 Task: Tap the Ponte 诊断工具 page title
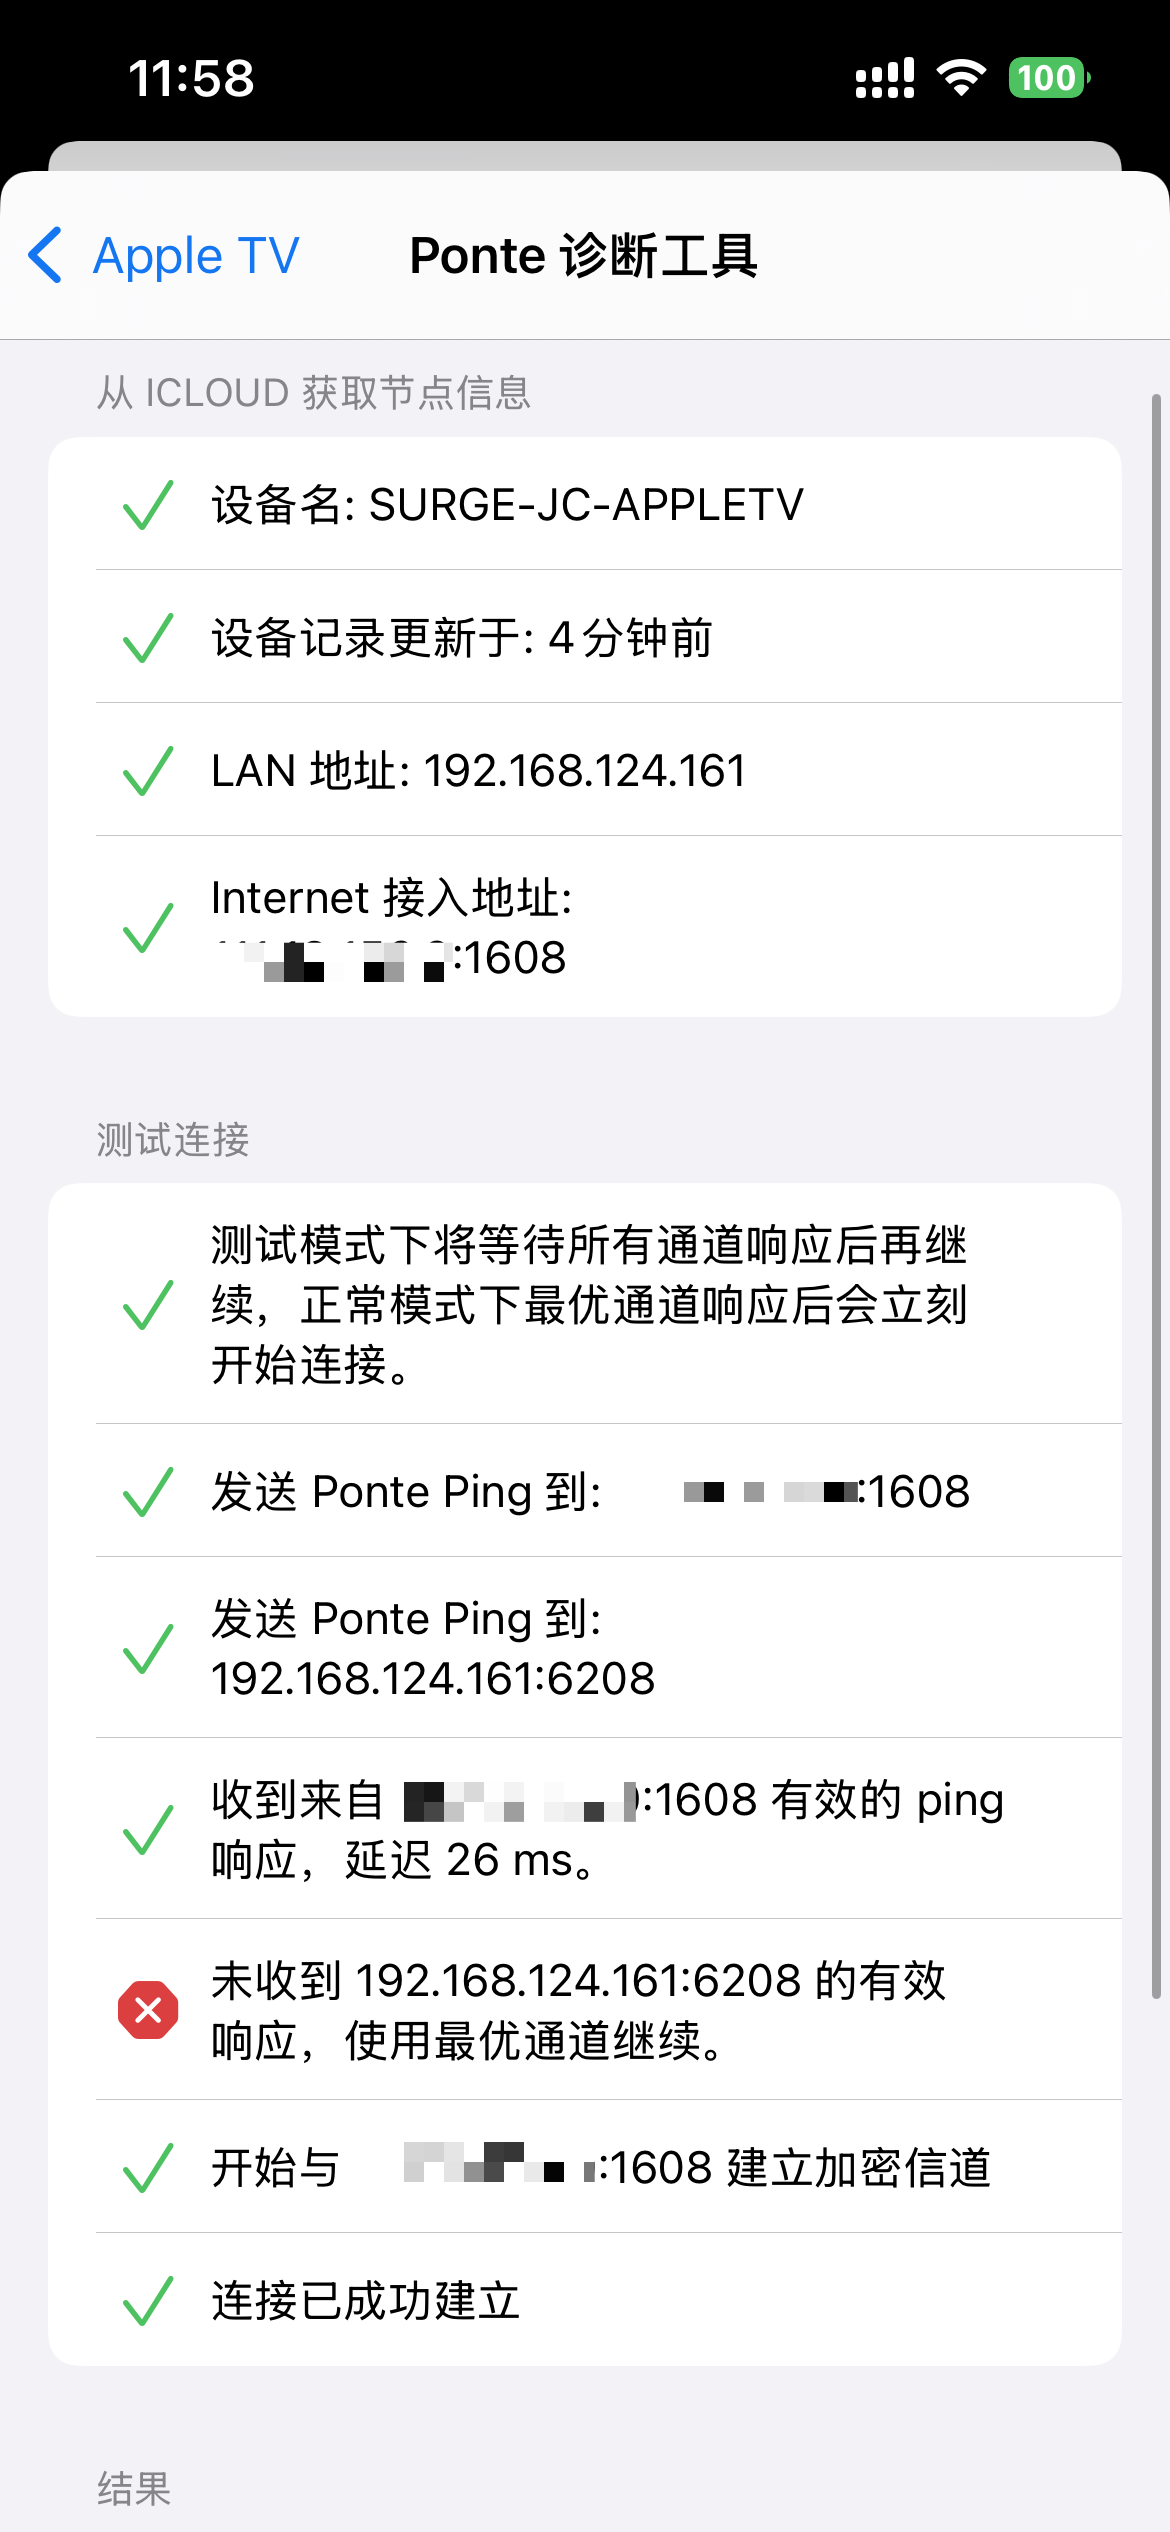pos(584,256)
